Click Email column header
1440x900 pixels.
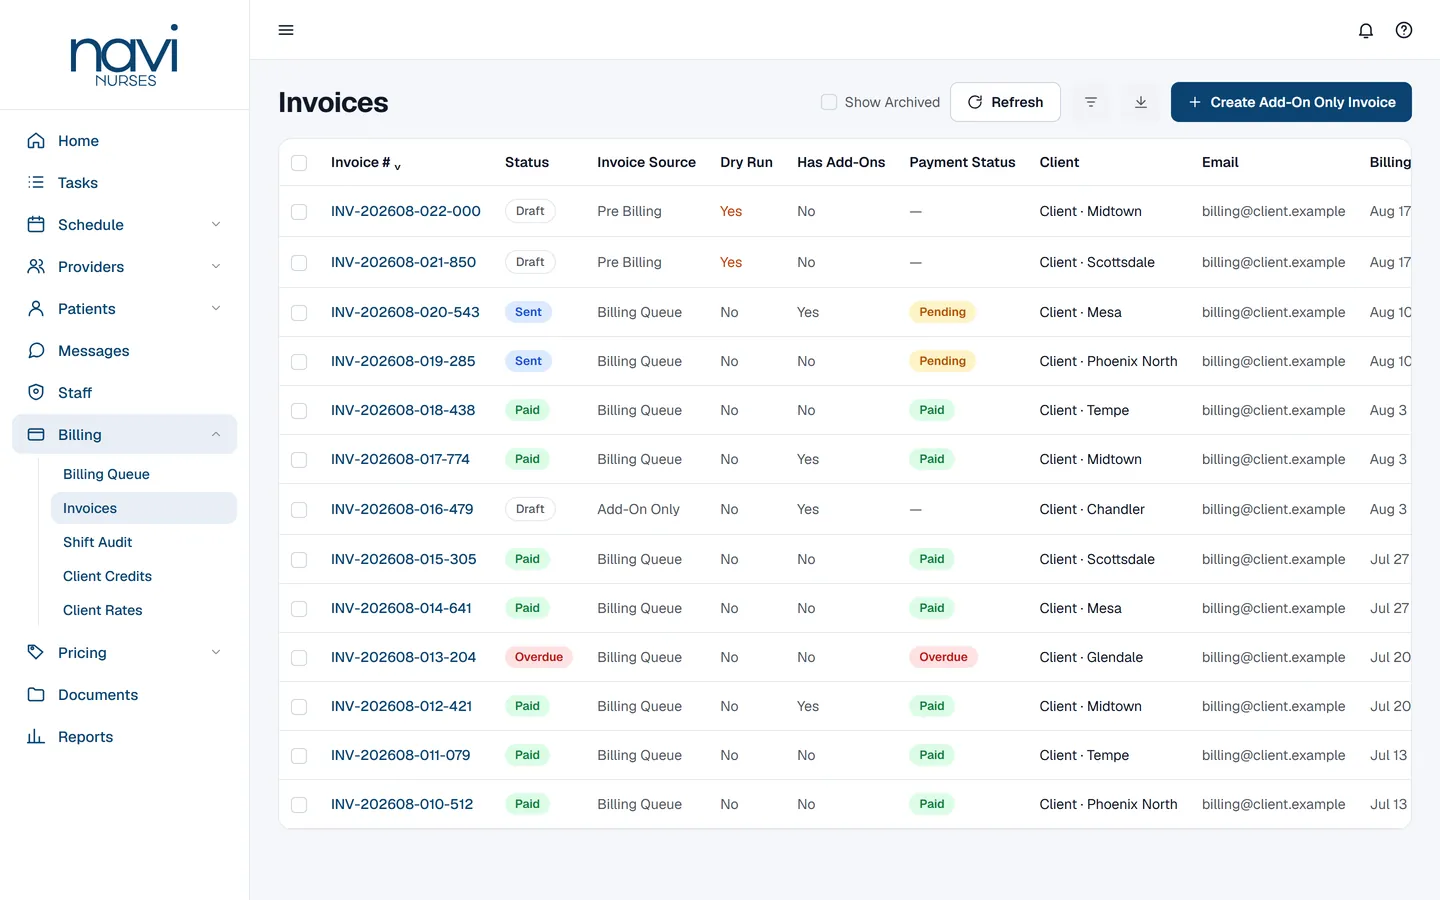pyautogui.click(x=1220, y=162)
